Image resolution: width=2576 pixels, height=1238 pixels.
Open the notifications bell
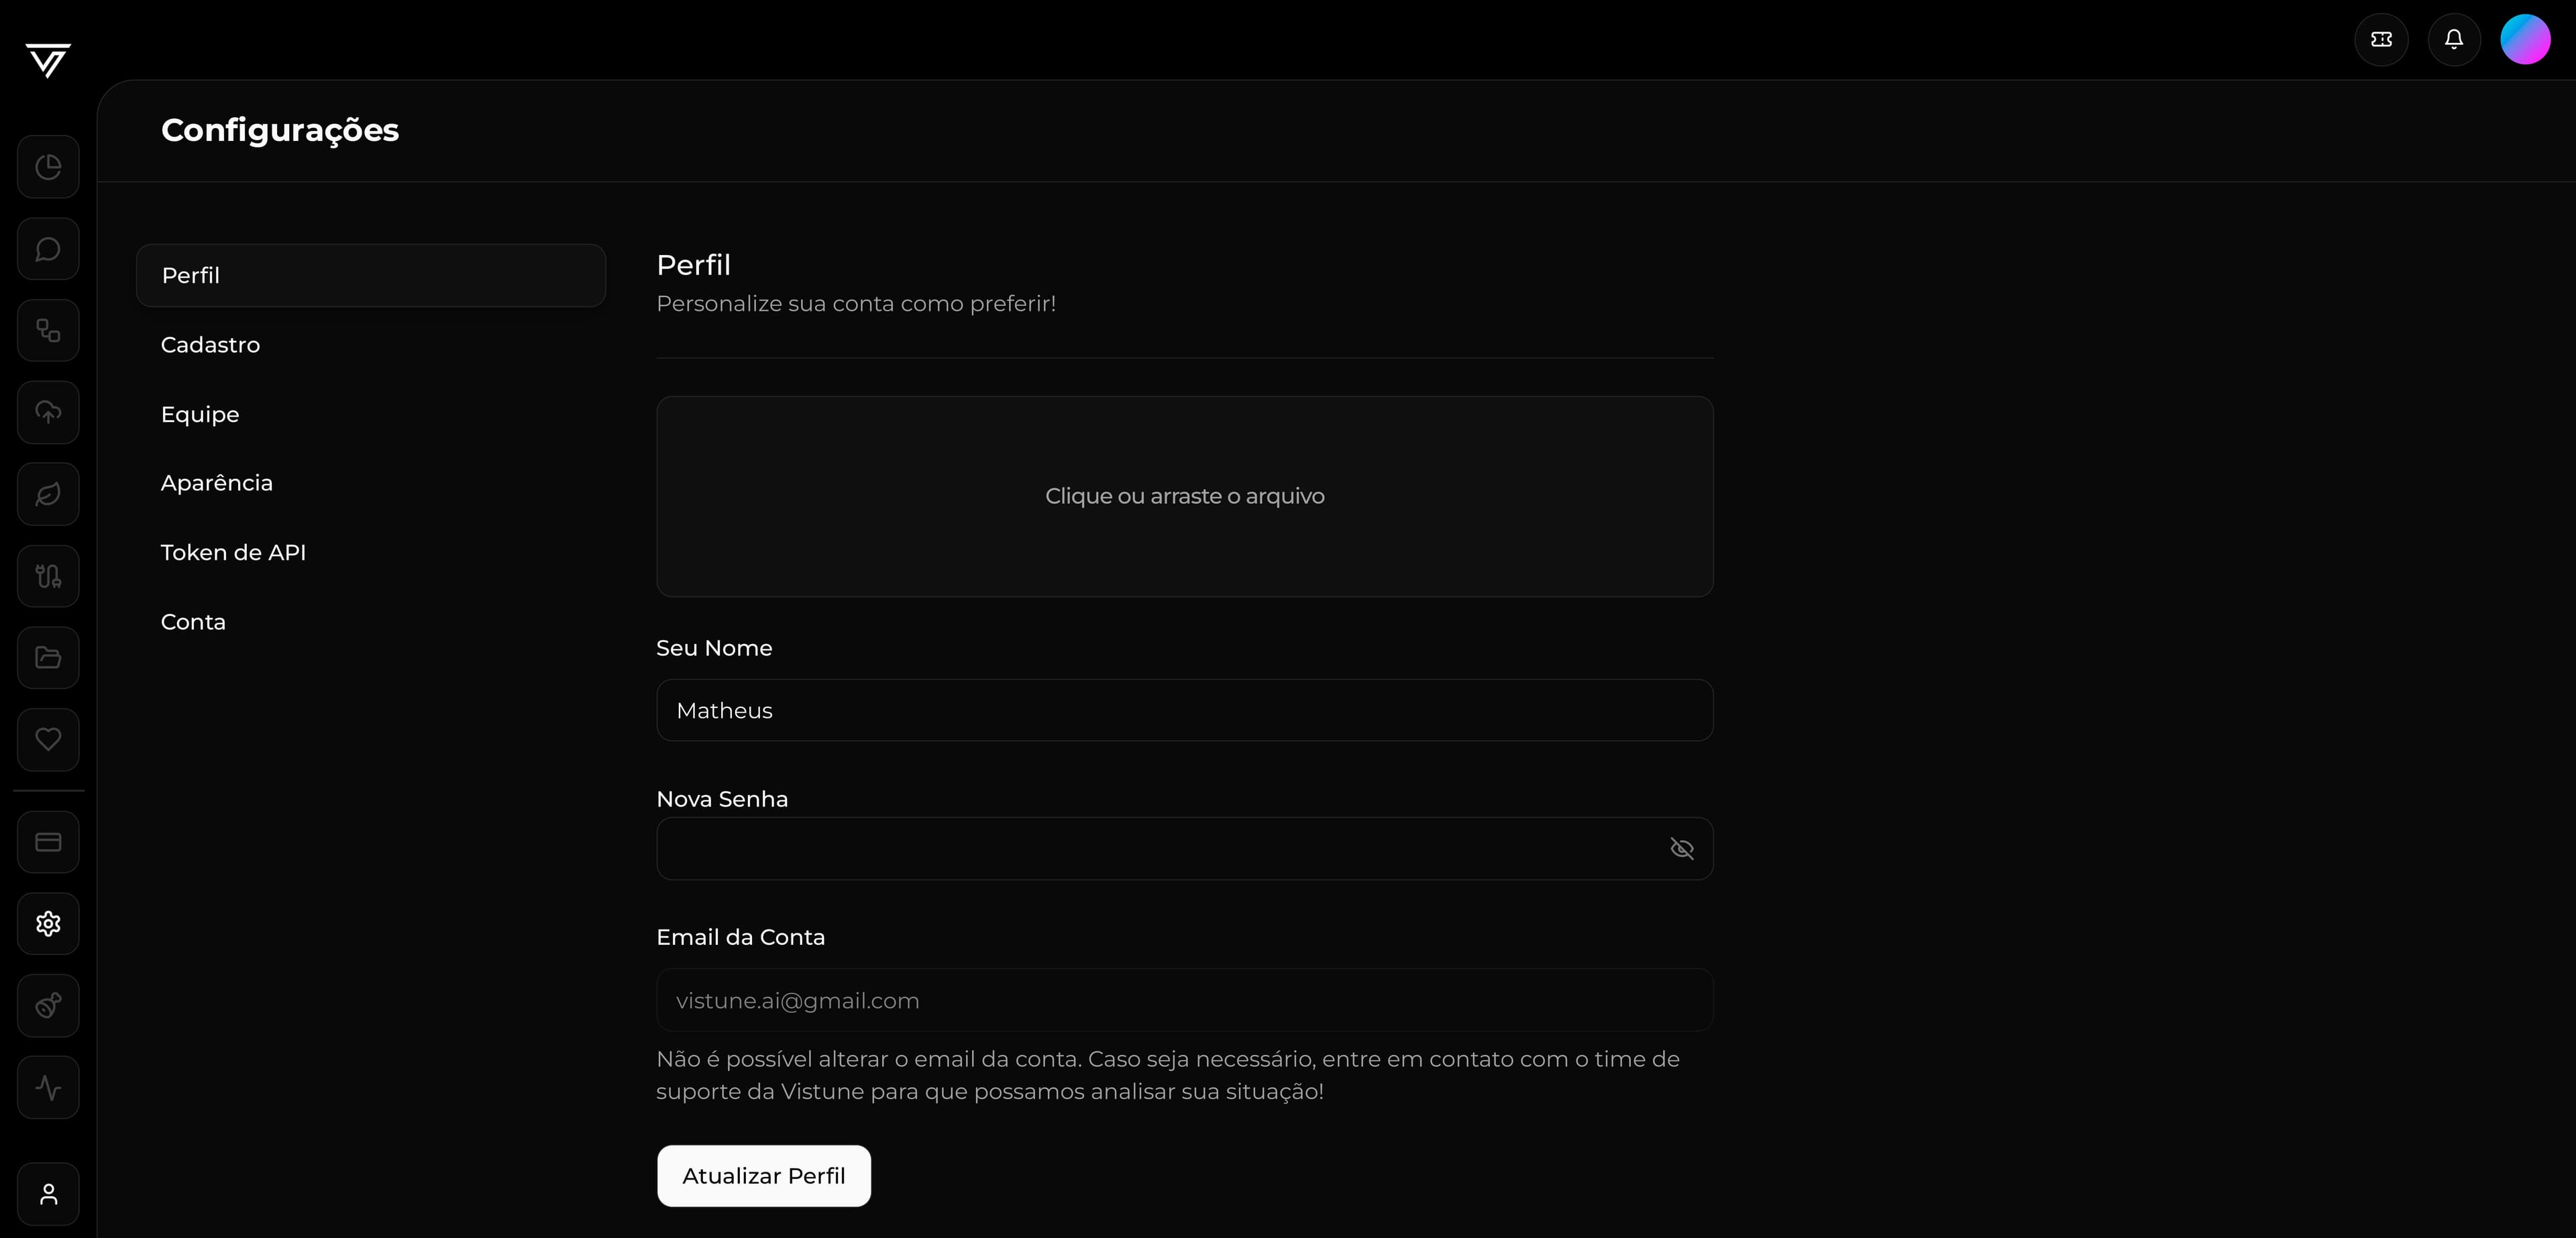click(2454, 39)
